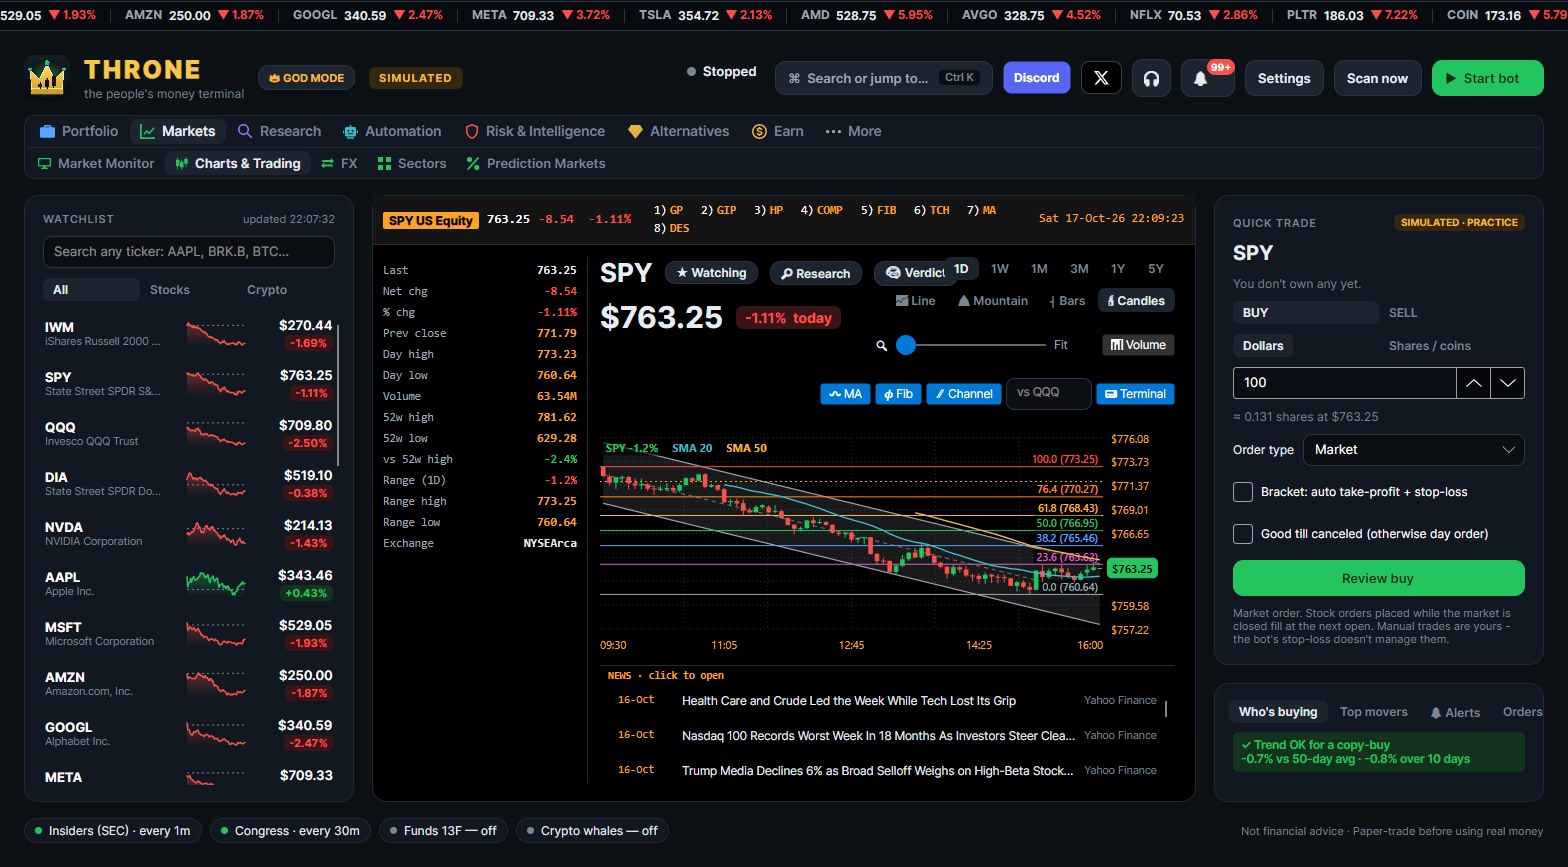Screen dimensions: 1568x867
Task: Select the 5Y timeframe
Action: [1156, 269]
